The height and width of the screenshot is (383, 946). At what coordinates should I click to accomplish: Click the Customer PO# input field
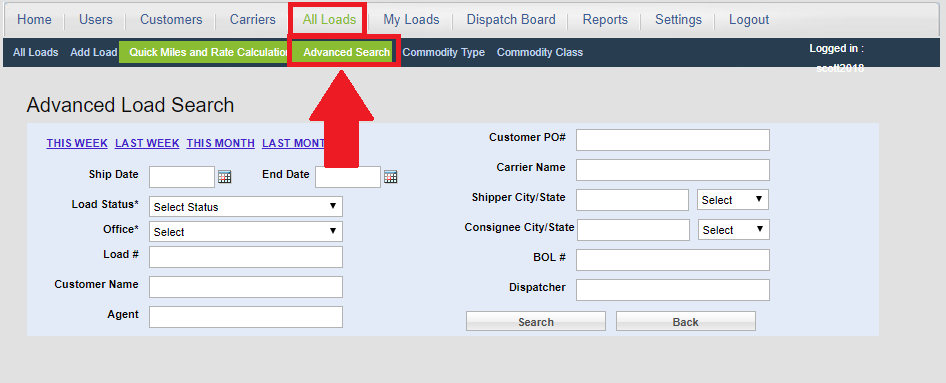tap(673, 140)
